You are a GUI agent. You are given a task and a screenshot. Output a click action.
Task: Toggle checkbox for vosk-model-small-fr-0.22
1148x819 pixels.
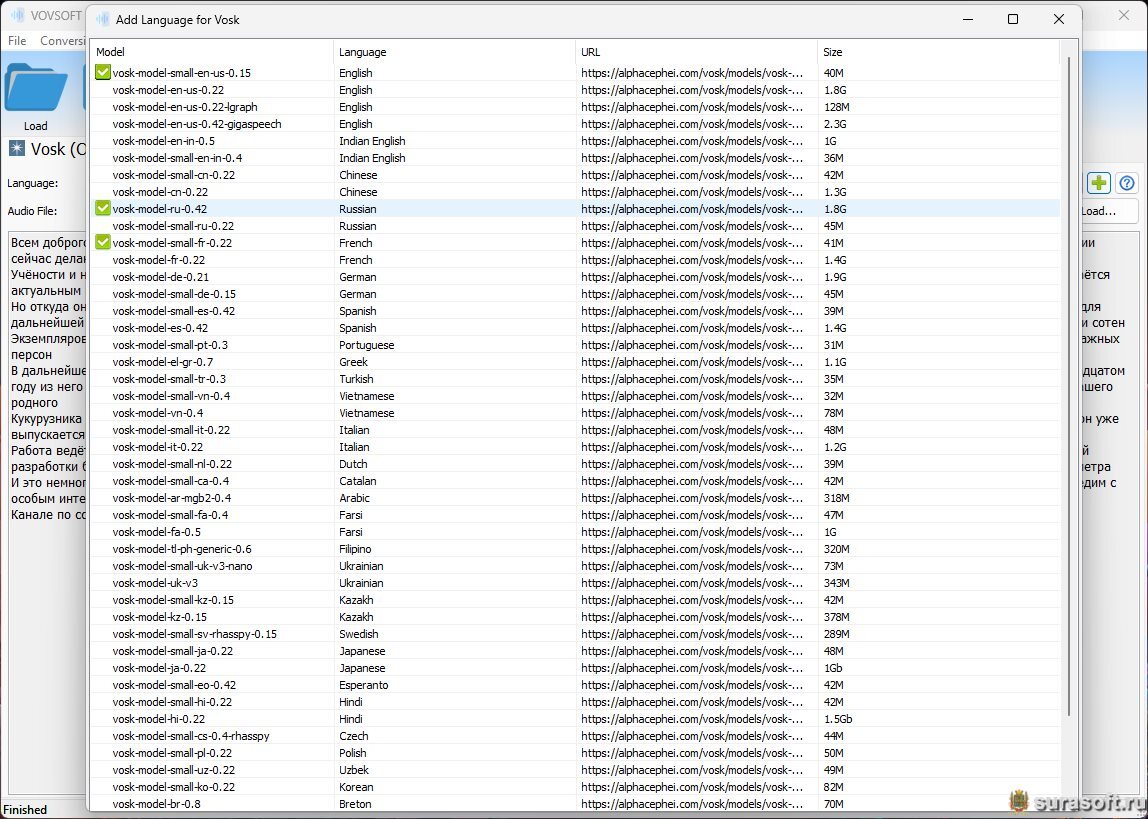coord(102,242)
